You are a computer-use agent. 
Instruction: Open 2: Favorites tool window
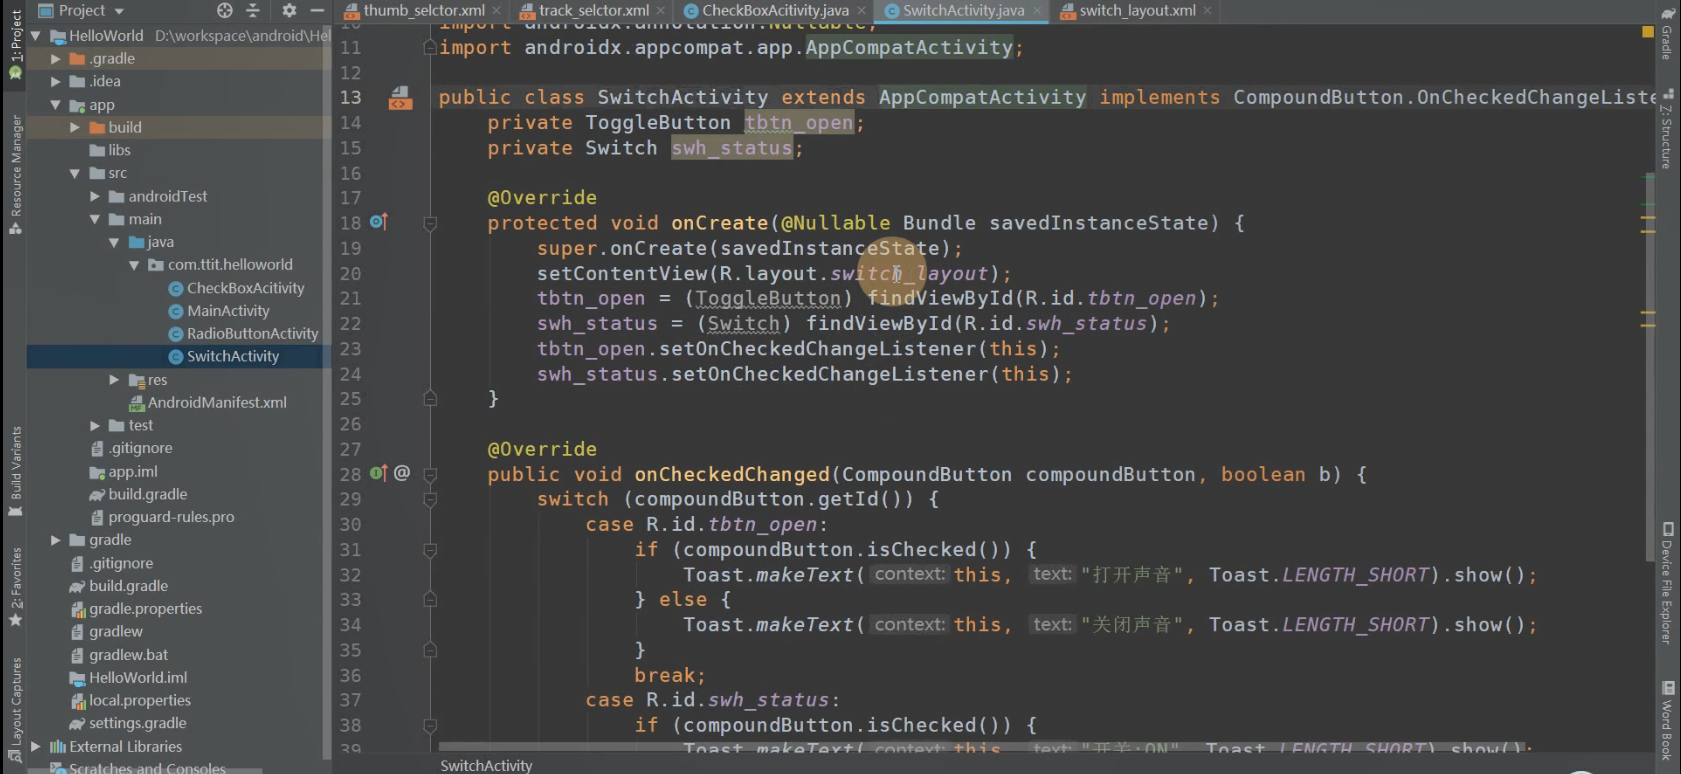15,587
